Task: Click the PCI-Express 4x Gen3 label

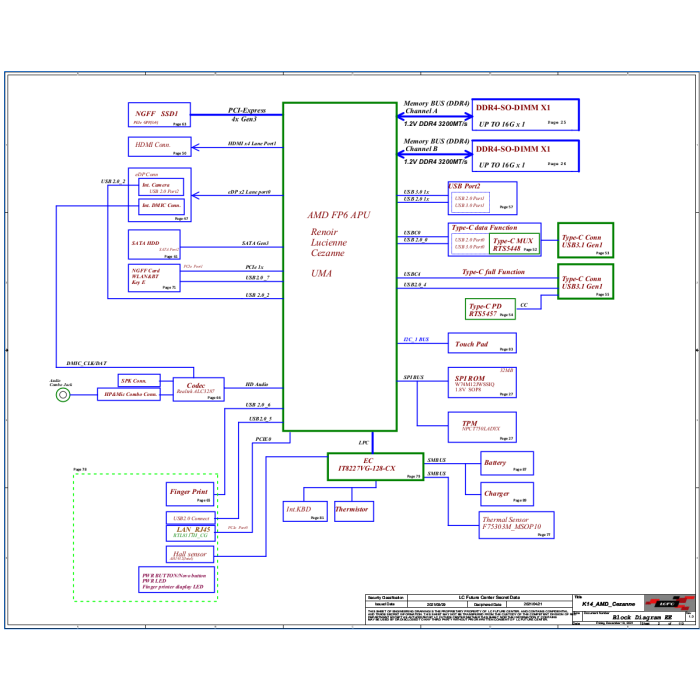Action: [x=246, y=114]
